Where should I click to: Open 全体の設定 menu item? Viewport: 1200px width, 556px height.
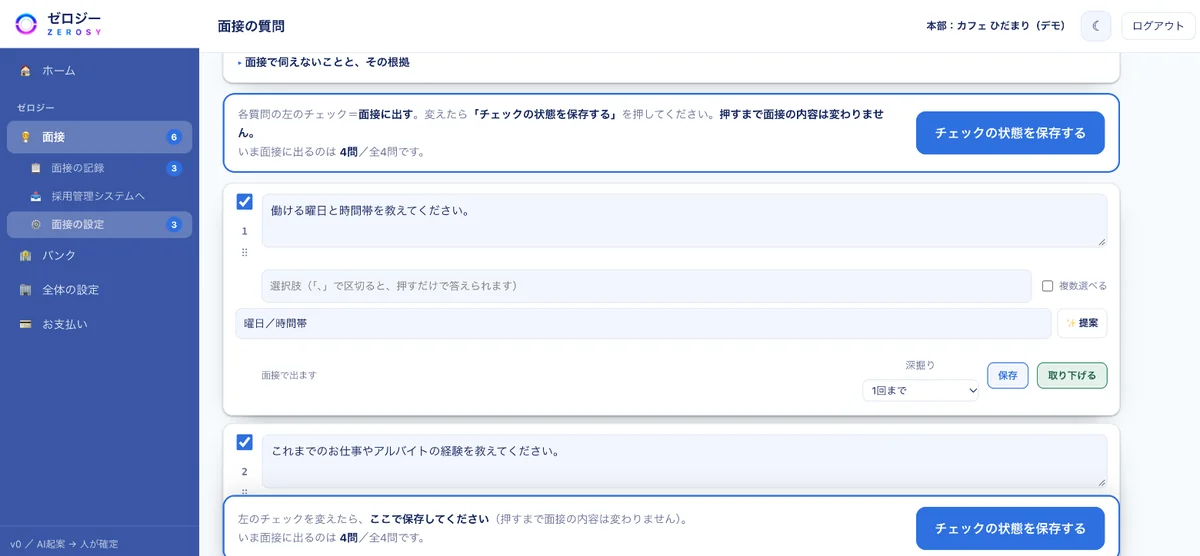[x=99, y=290]
